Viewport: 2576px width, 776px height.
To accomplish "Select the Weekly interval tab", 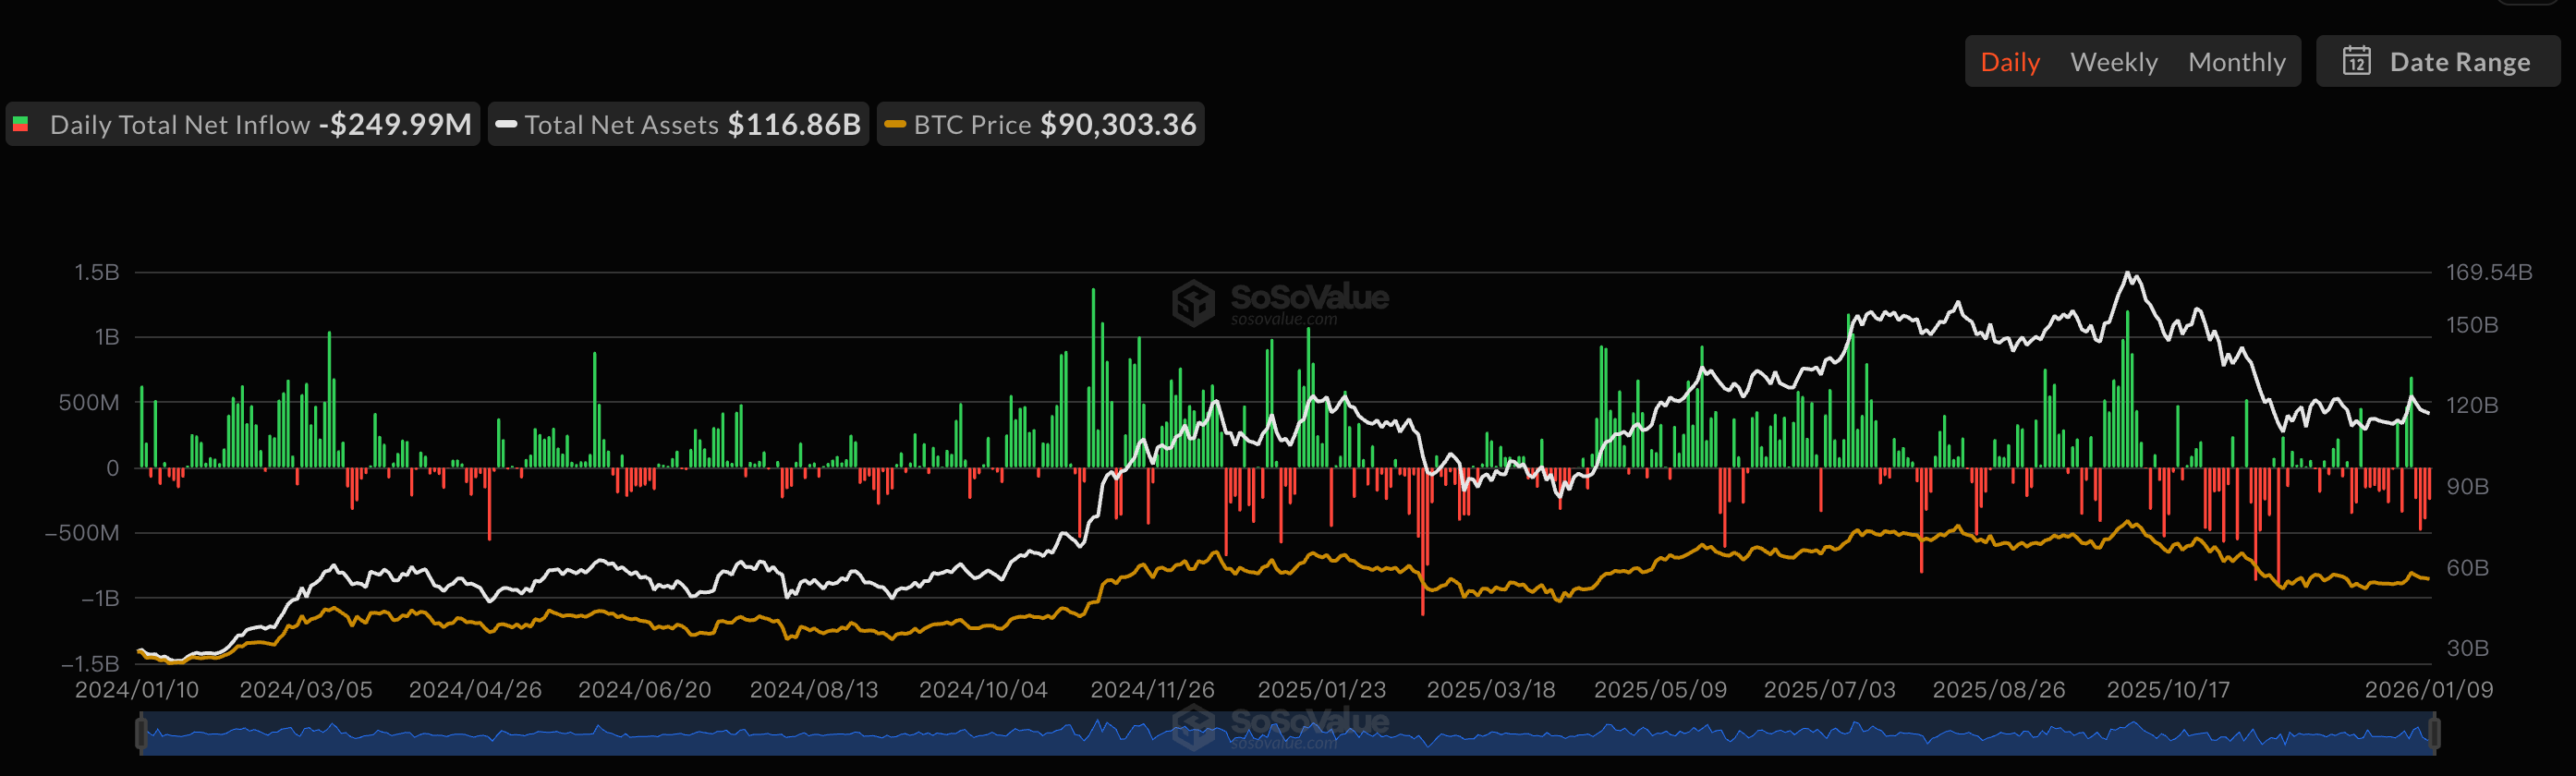I will click(2113, 62).
